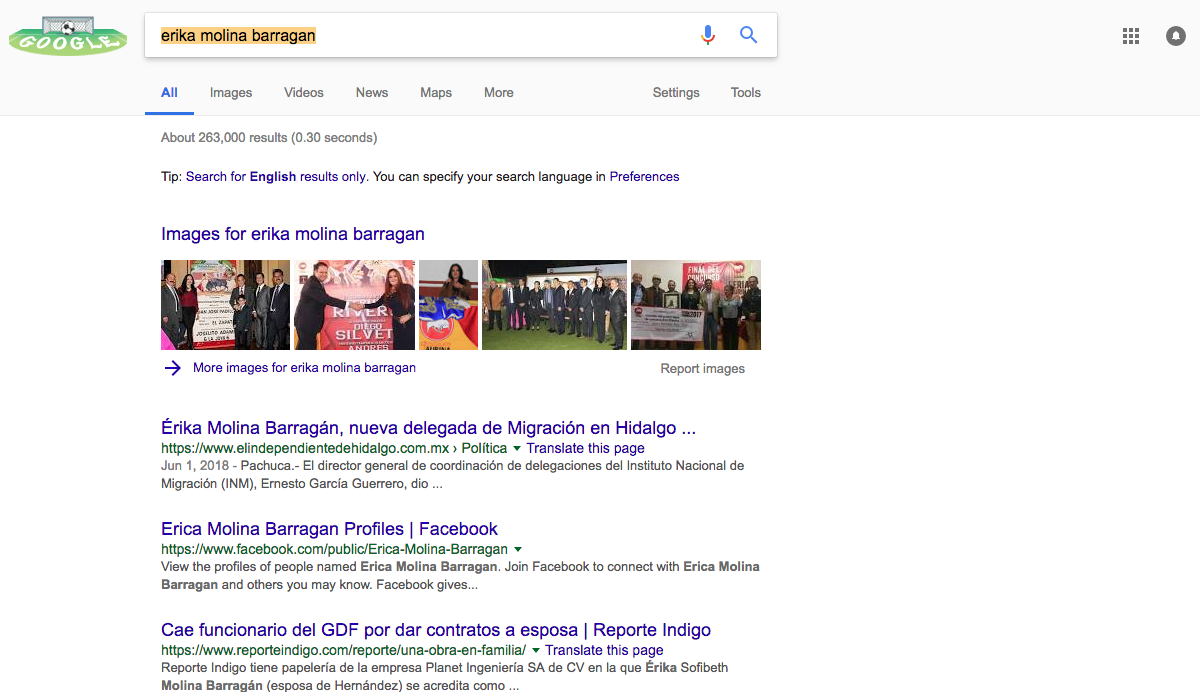This screenshot has width=1200, height=692.
Task: Click the Google doodle logo
Action: (x=68, y=35)
